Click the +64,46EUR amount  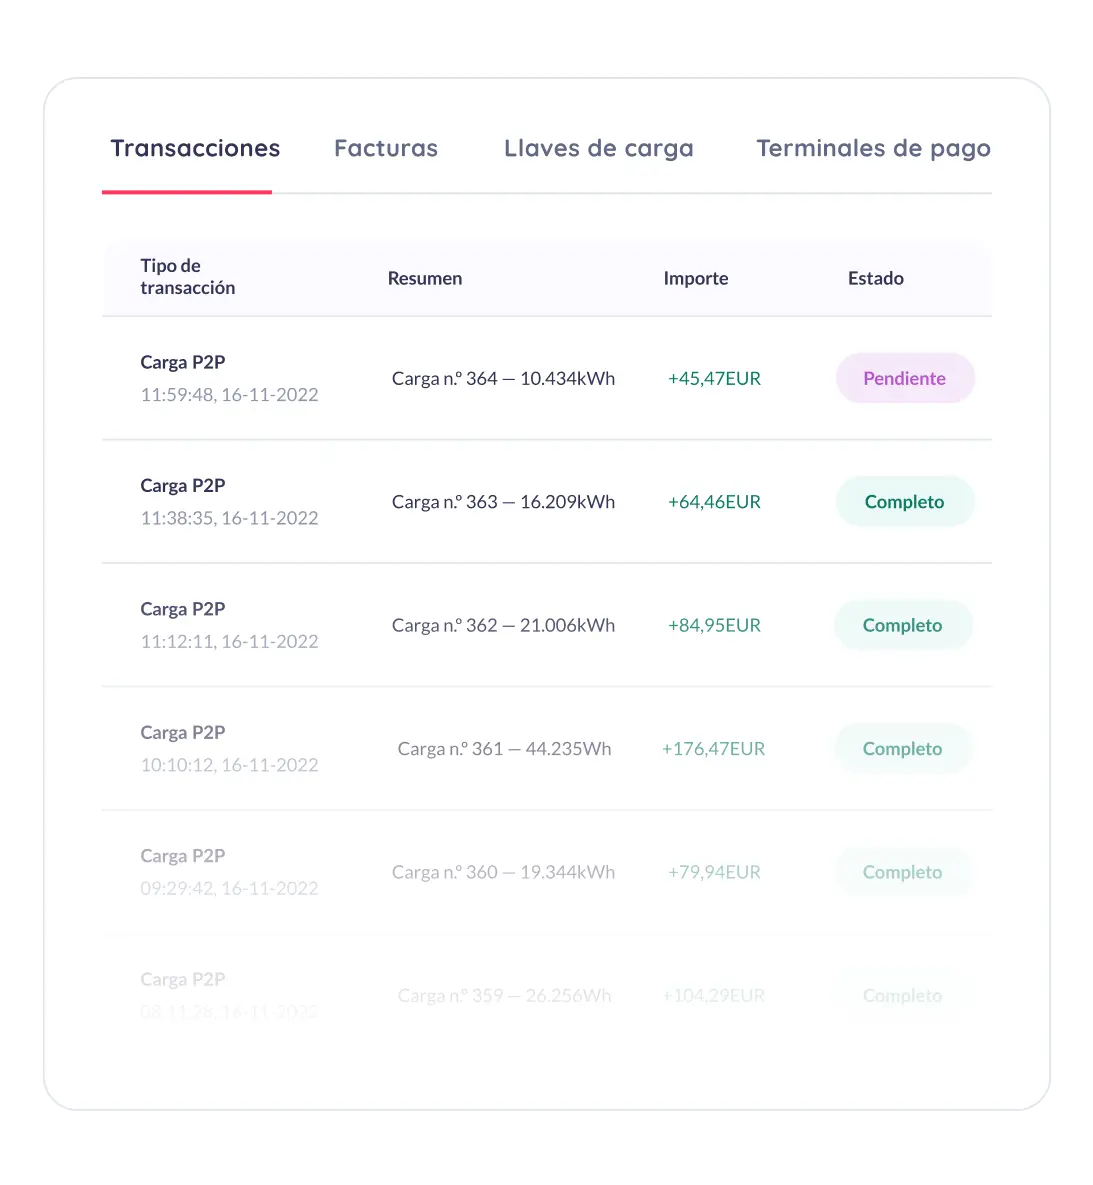pyautogui.click(x=714, y=502)
